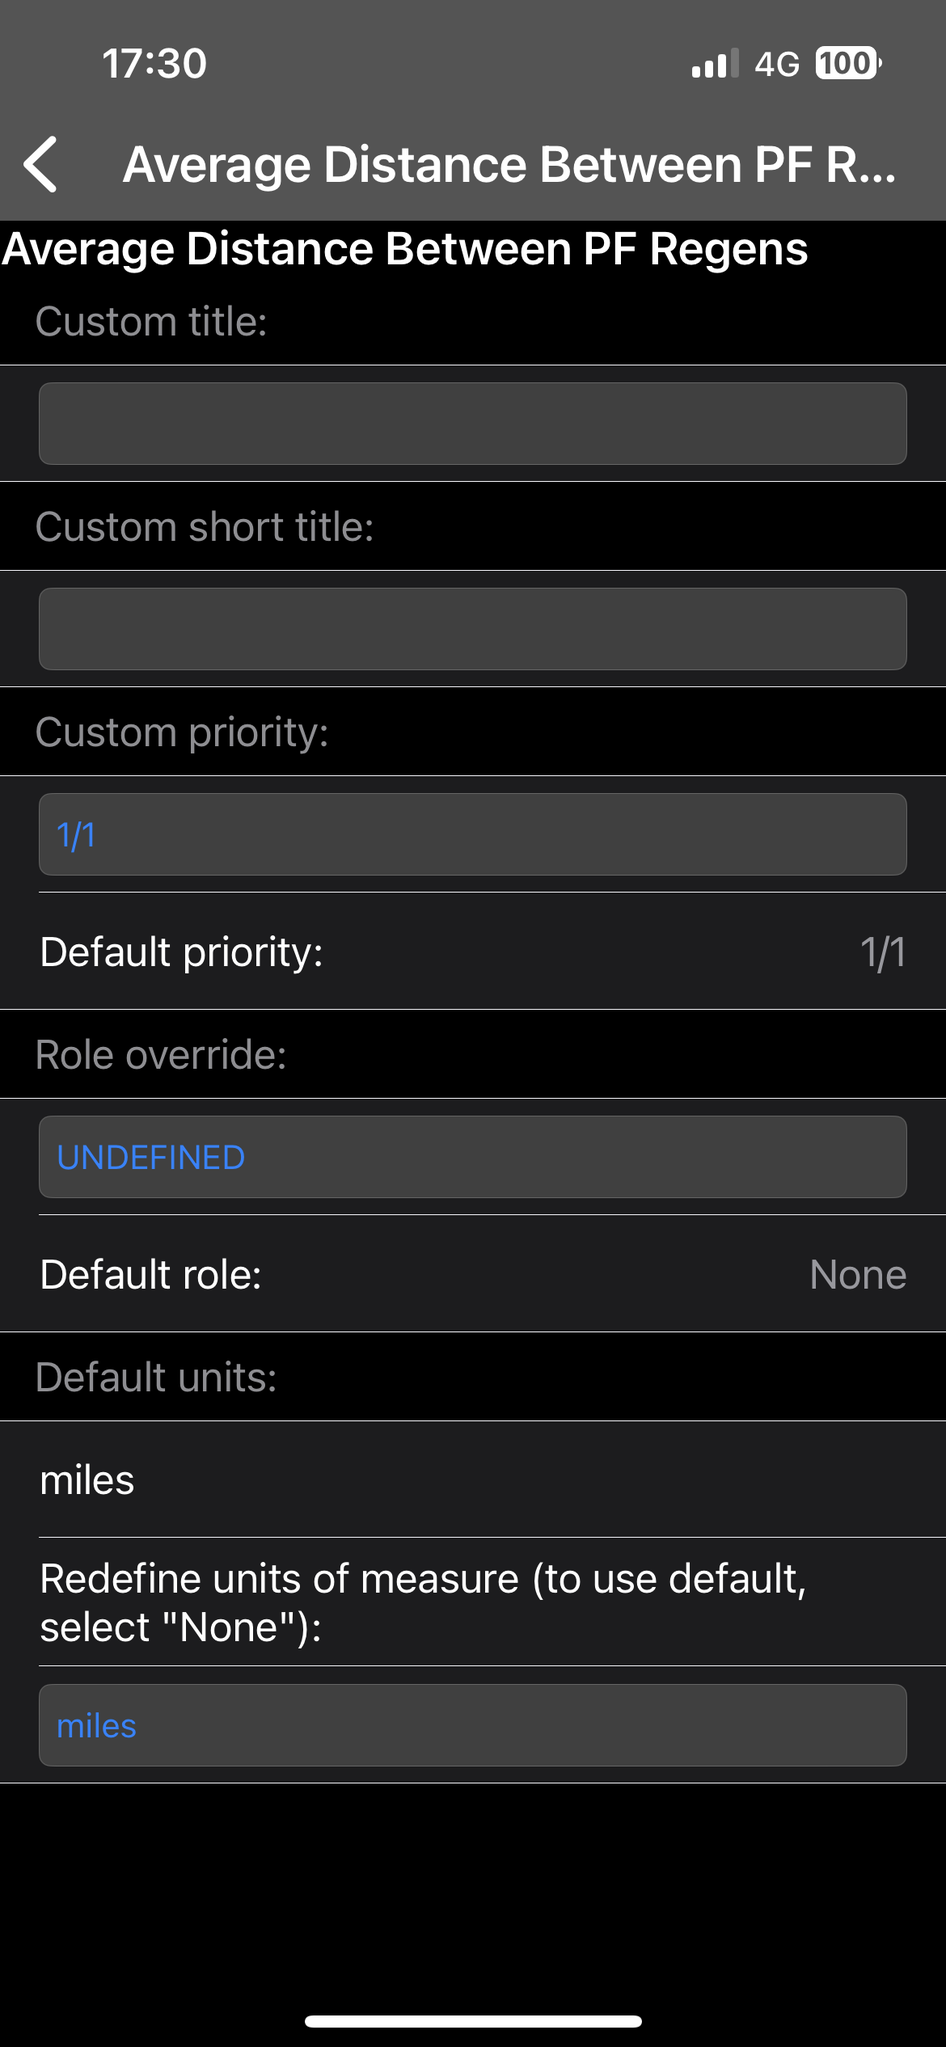Tap the default units miles row
This screenshot has height=2047, width=946.
tap(473, 1479)
